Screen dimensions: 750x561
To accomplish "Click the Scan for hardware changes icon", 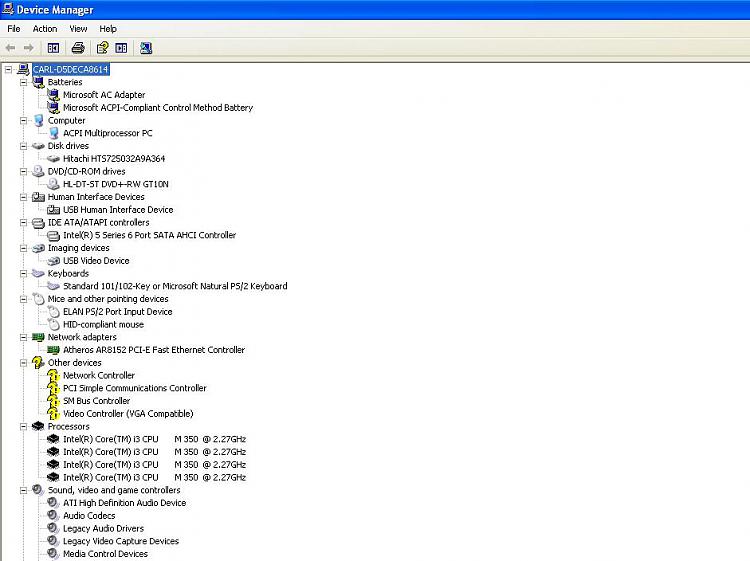I will (x=146, y=48).
